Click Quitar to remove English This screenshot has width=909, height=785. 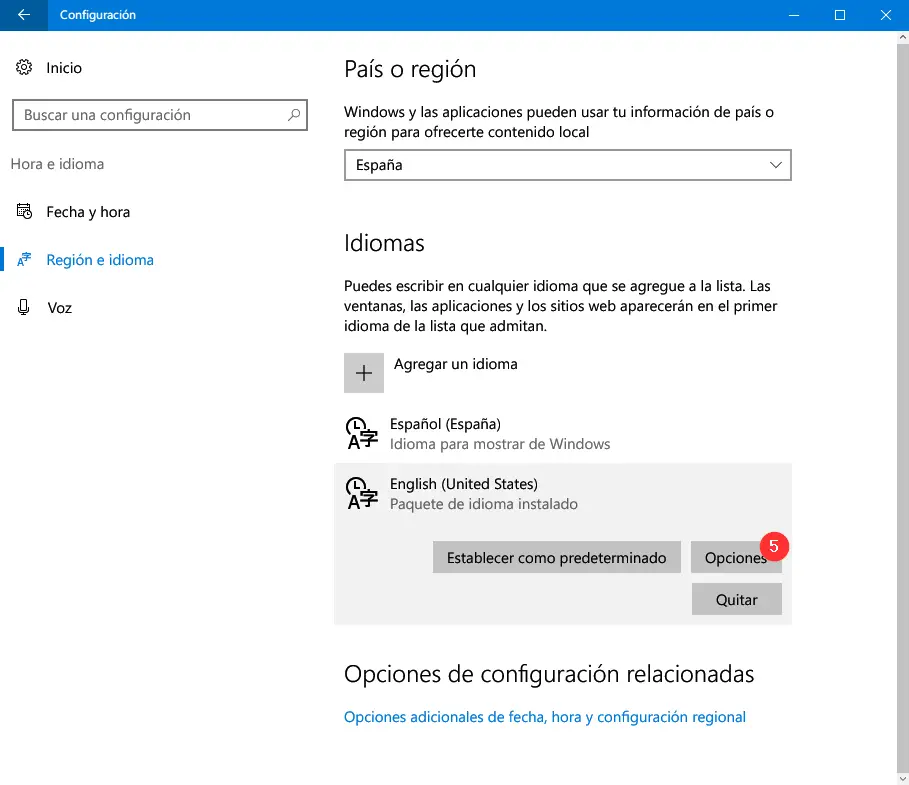[x=736, y=599]
